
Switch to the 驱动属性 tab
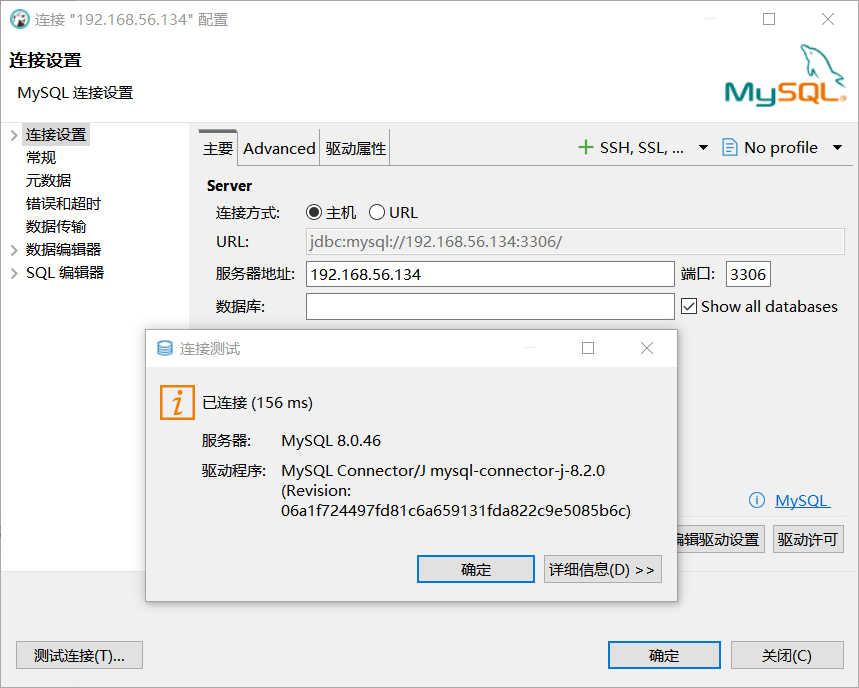(x=356, y=148)
